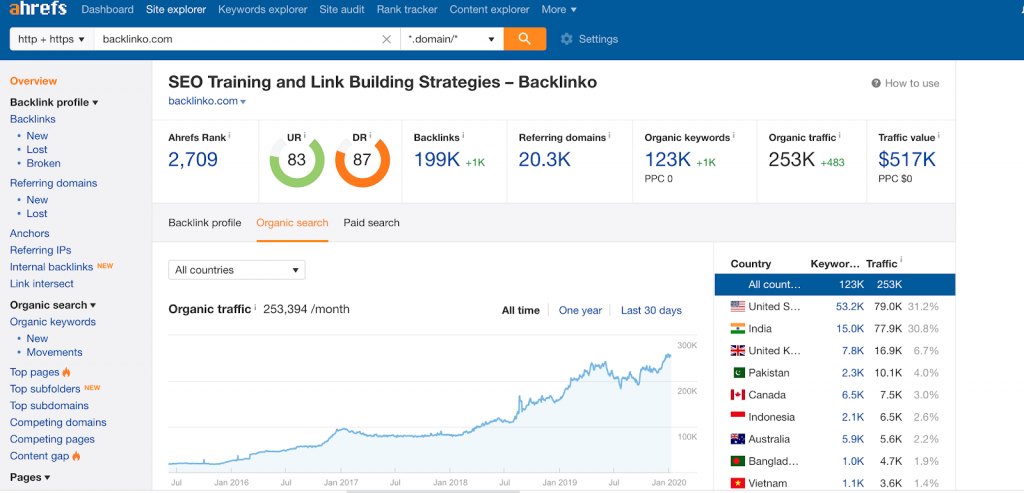1024x493 pixels.
Task: Click the United Kingdom flag icon
Action: [x=737, y=351]
